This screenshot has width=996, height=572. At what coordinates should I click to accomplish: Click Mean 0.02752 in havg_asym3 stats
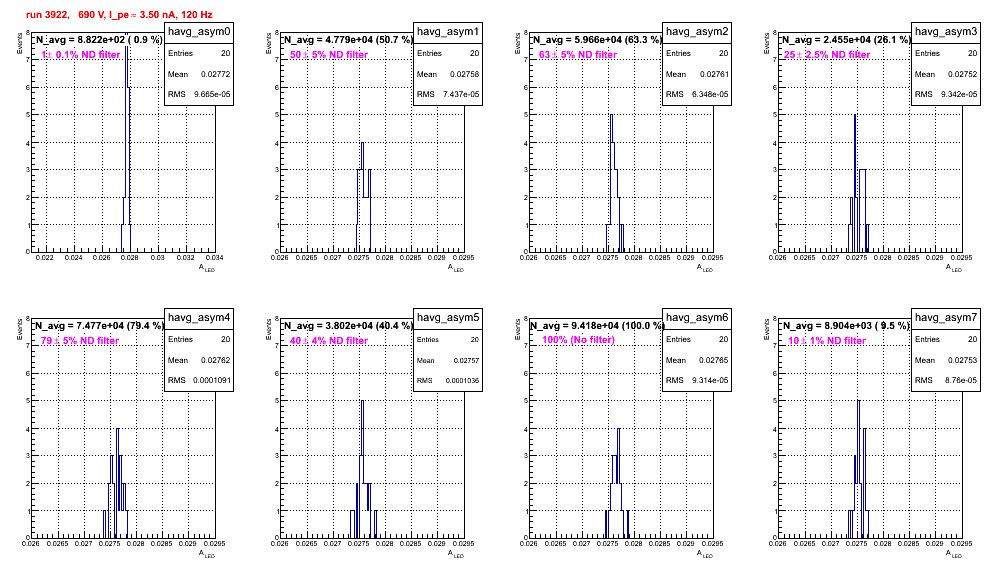(x=946, y=74)
